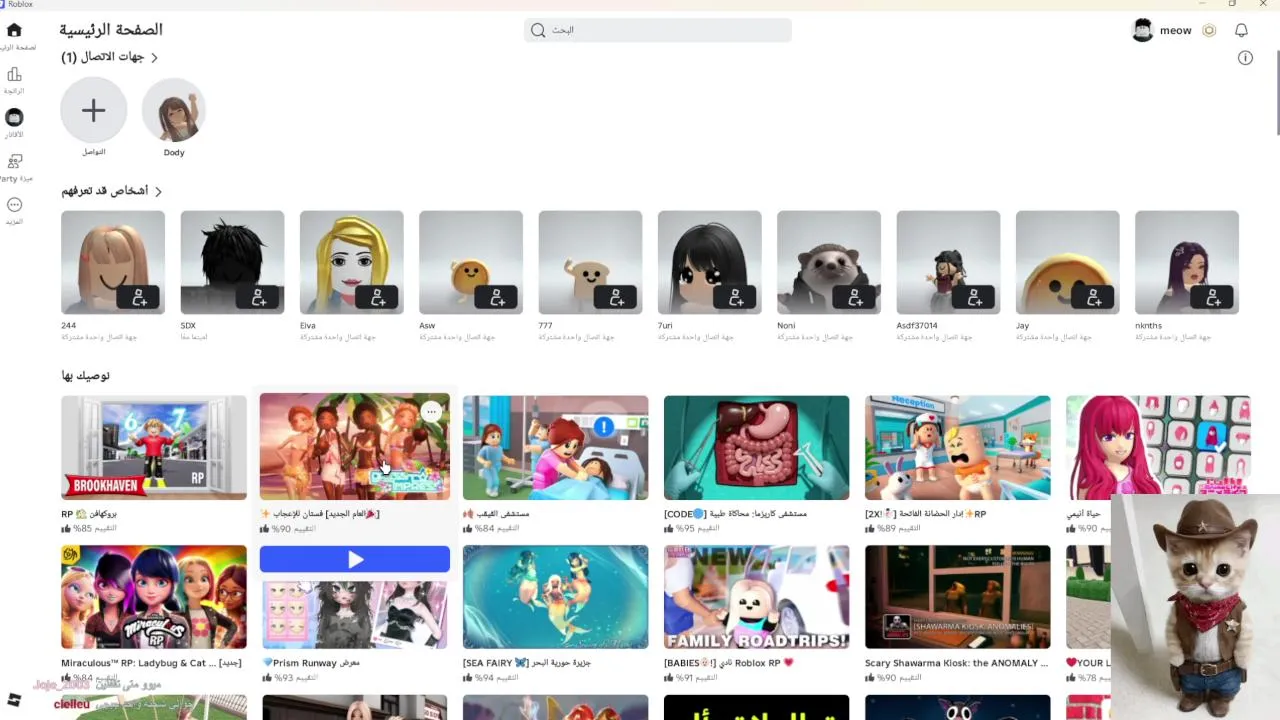Open Brookhaven RP game thumbnail

click(153, 447)
